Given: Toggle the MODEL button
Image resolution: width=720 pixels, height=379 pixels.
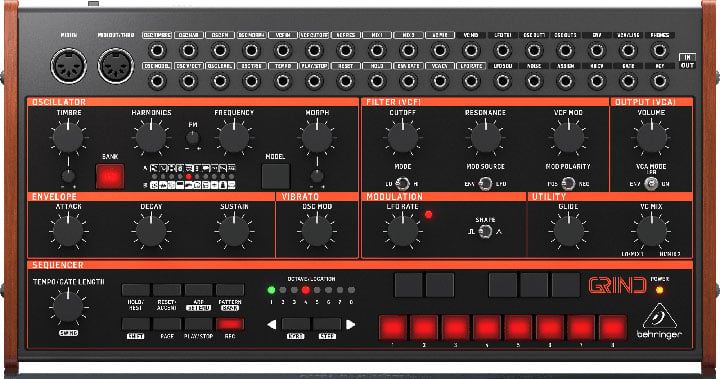Looking at the screenshot, I should click(276, 176).
